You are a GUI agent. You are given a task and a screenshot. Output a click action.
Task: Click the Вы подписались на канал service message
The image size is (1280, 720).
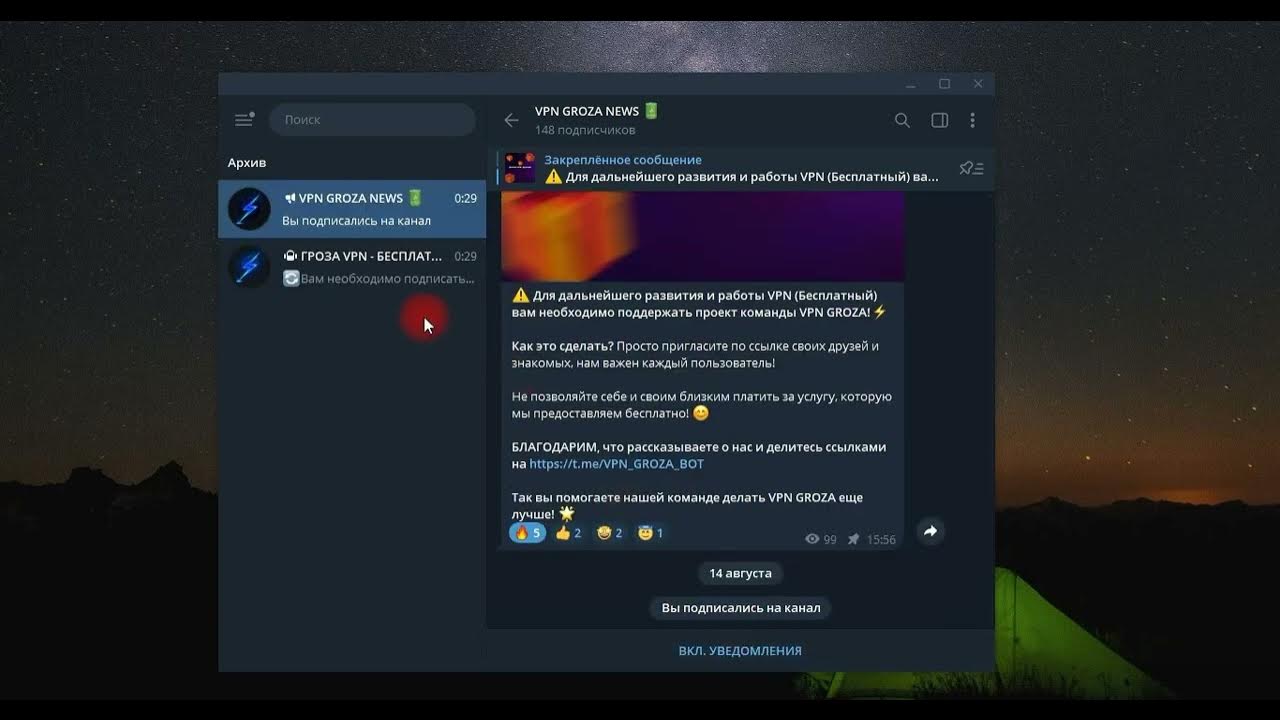(741, 608)
